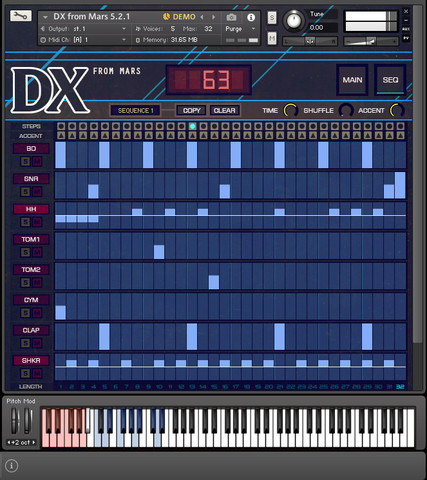Select the HH track label
Screen dimensions: 427x480
pyautogui.click(x=31, y=209)
